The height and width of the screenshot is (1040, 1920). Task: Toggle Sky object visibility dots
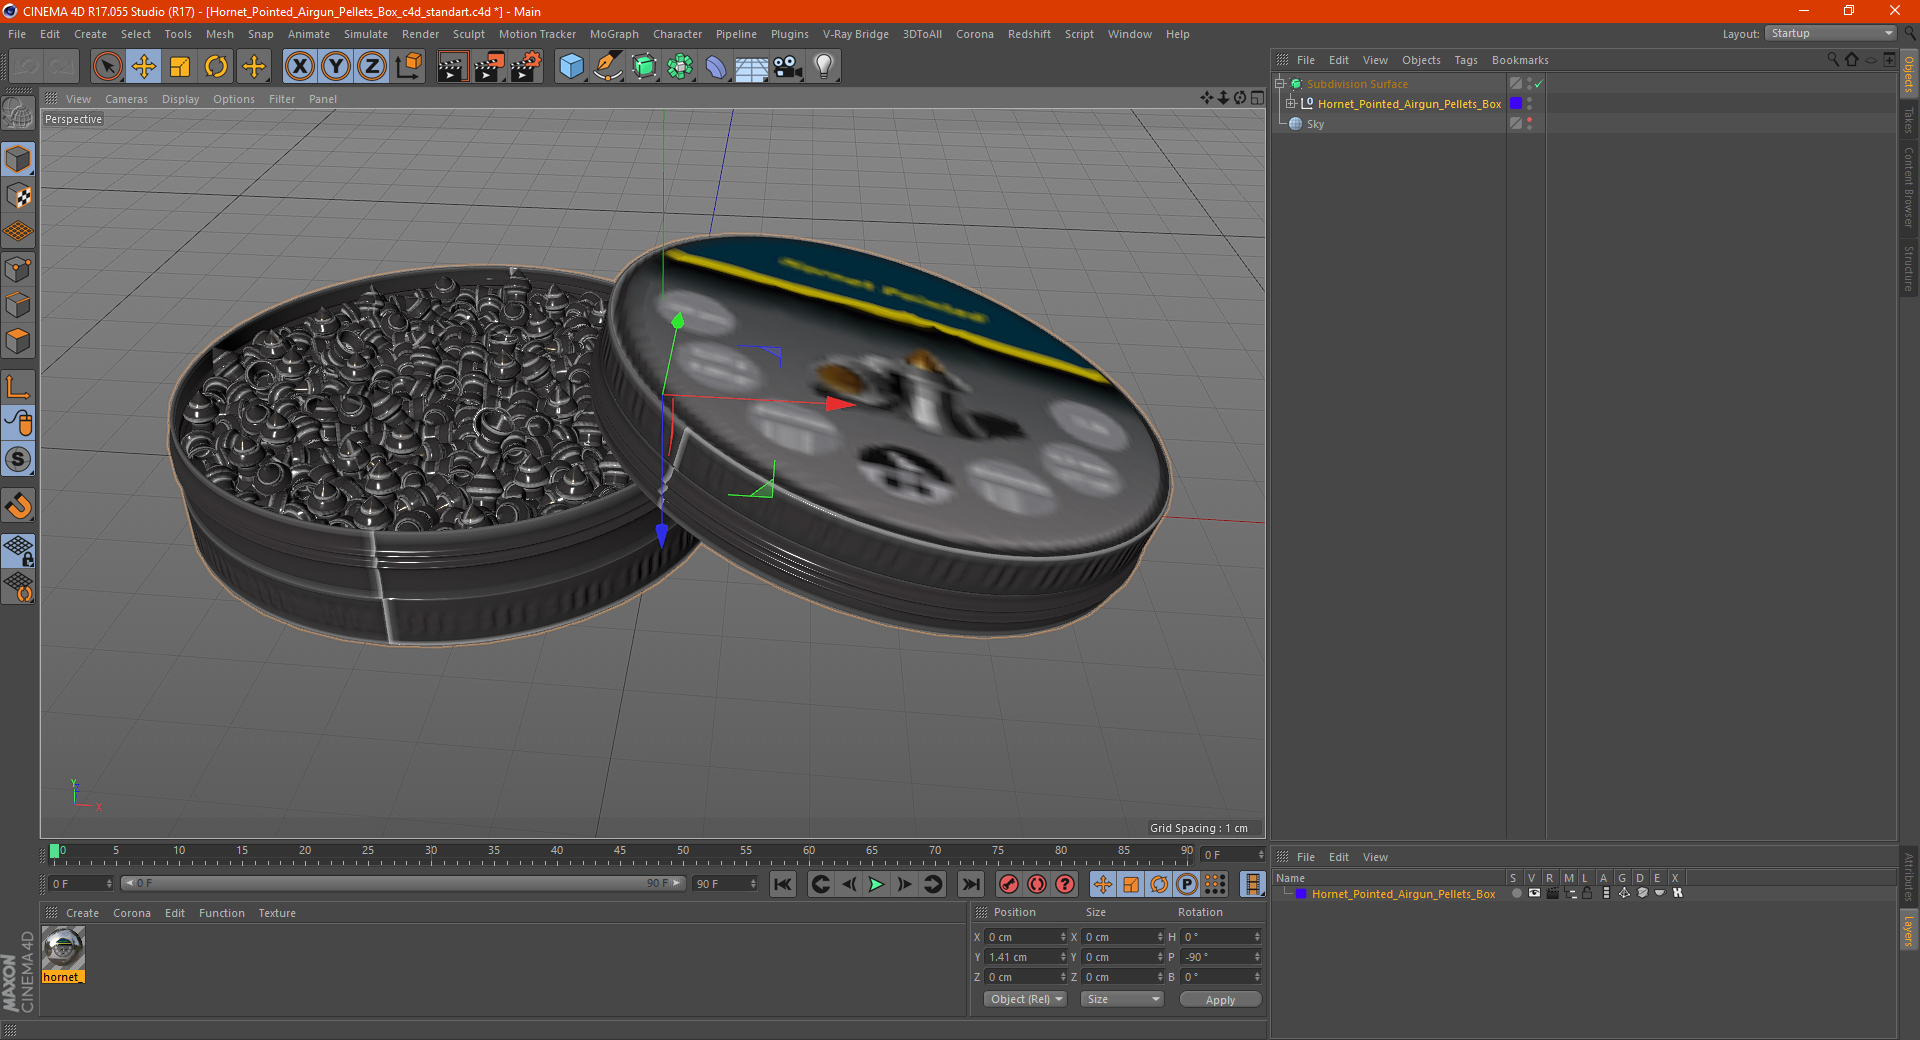[1529, 123]
